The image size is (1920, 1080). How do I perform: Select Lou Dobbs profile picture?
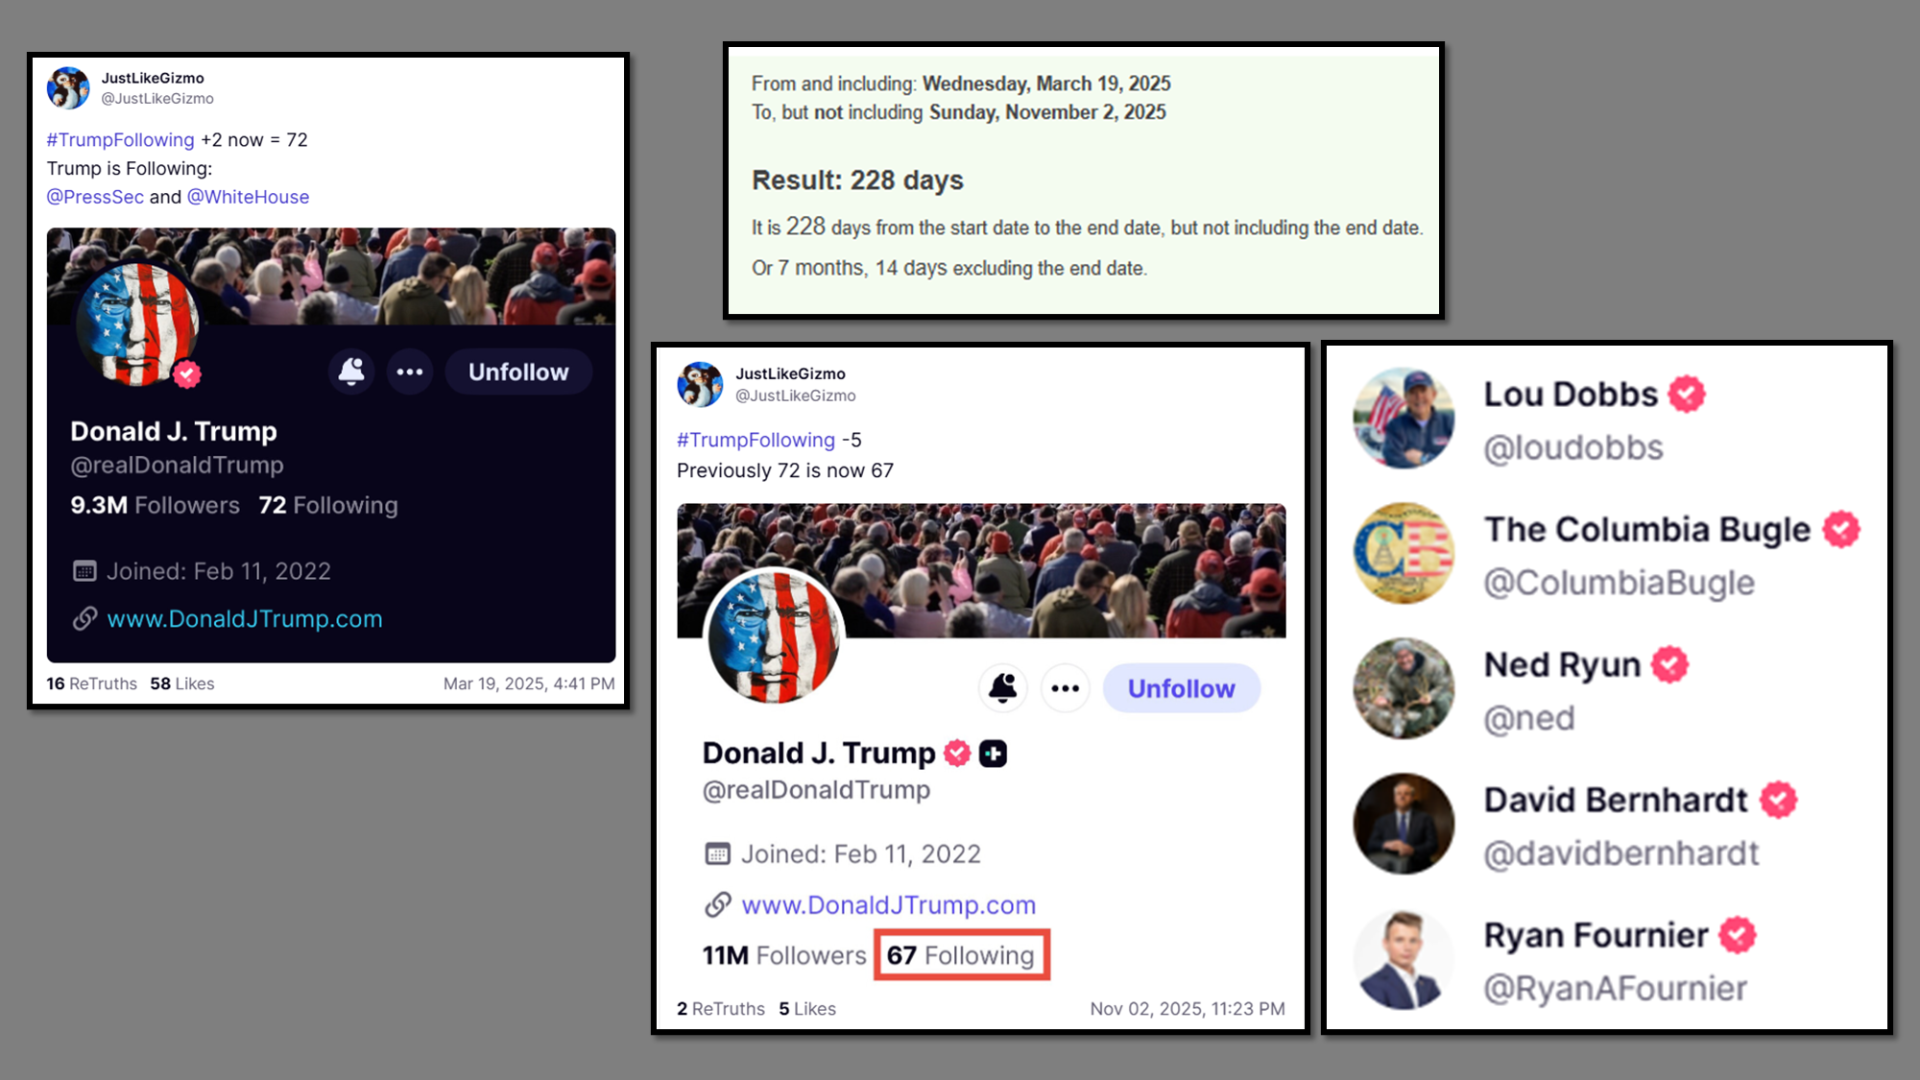[x=1403, y=418]
